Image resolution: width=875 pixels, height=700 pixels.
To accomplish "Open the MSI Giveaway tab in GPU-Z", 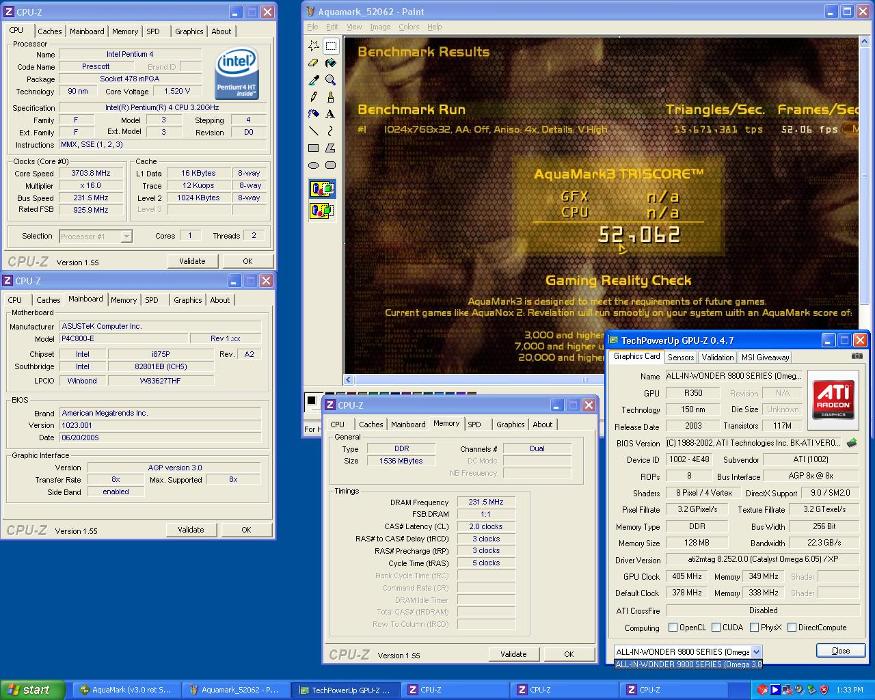I will (x=765, y=357).
